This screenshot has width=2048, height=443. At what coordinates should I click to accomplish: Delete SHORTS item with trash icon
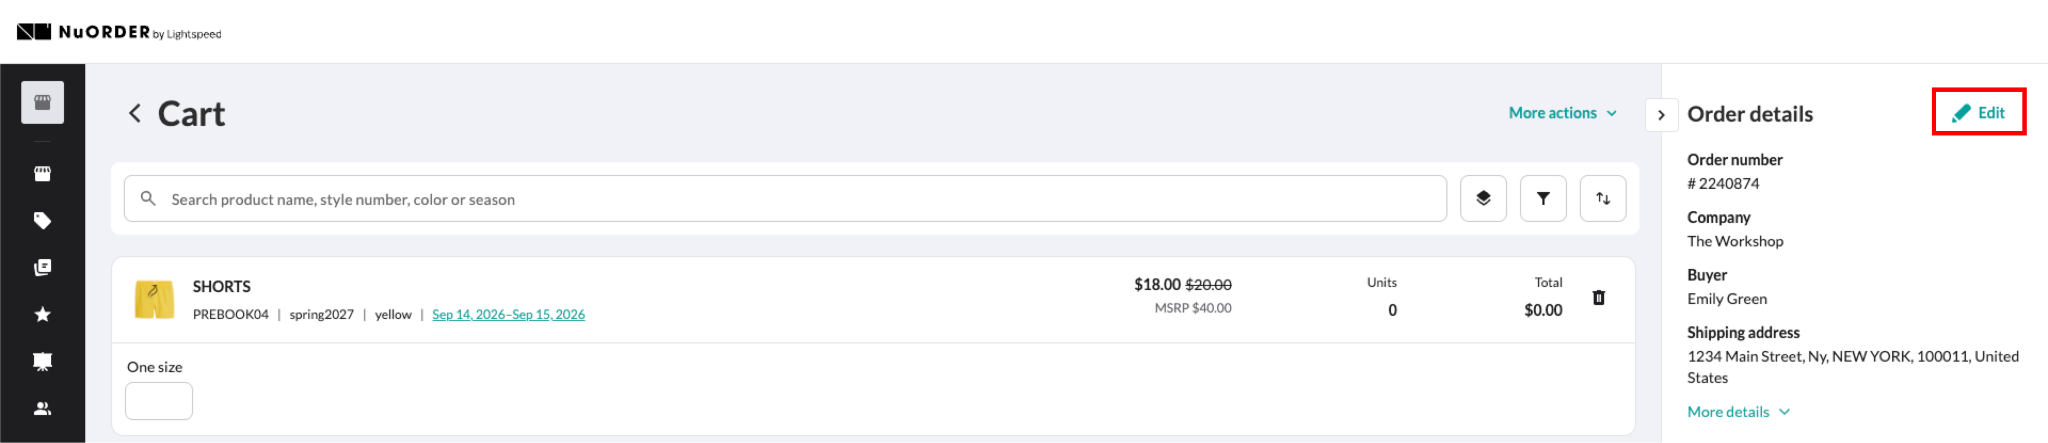(1599, 297)
